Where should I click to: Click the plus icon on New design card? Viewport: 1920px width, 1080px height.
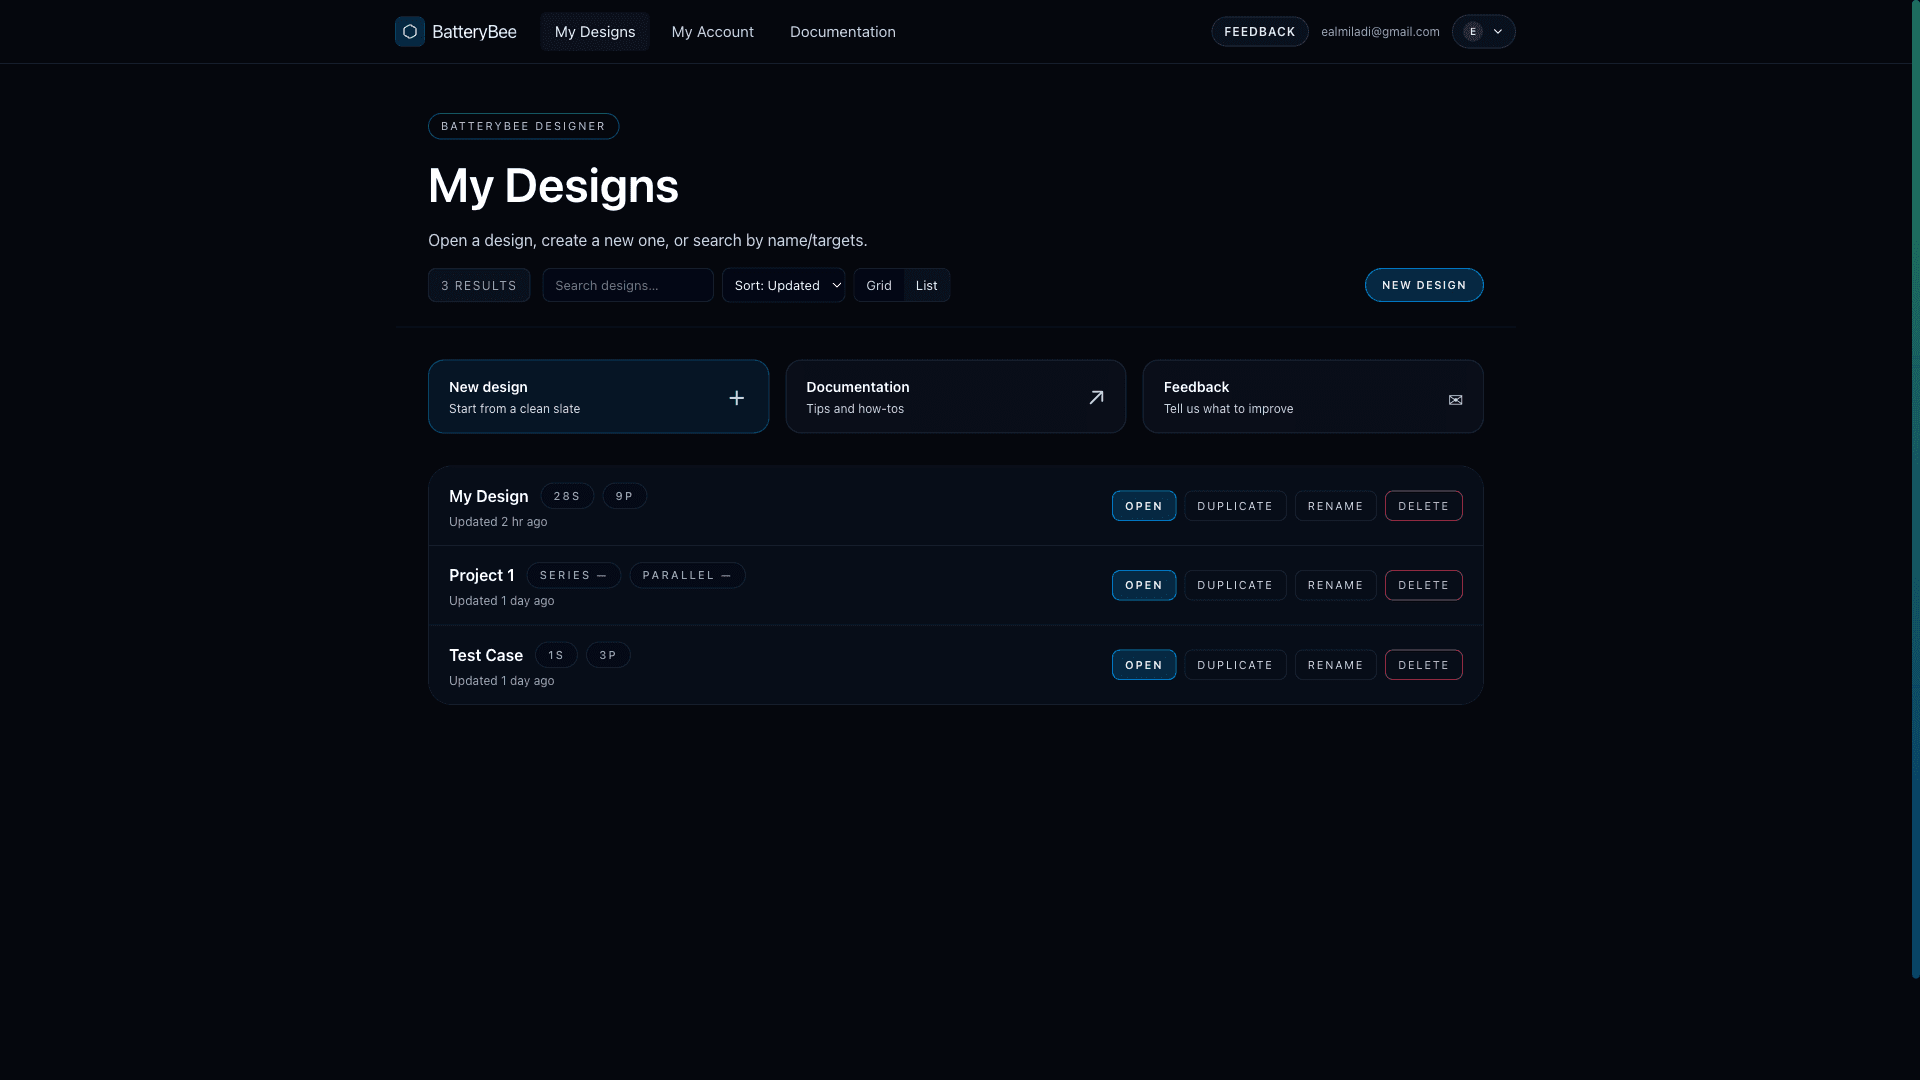(736, 397)
